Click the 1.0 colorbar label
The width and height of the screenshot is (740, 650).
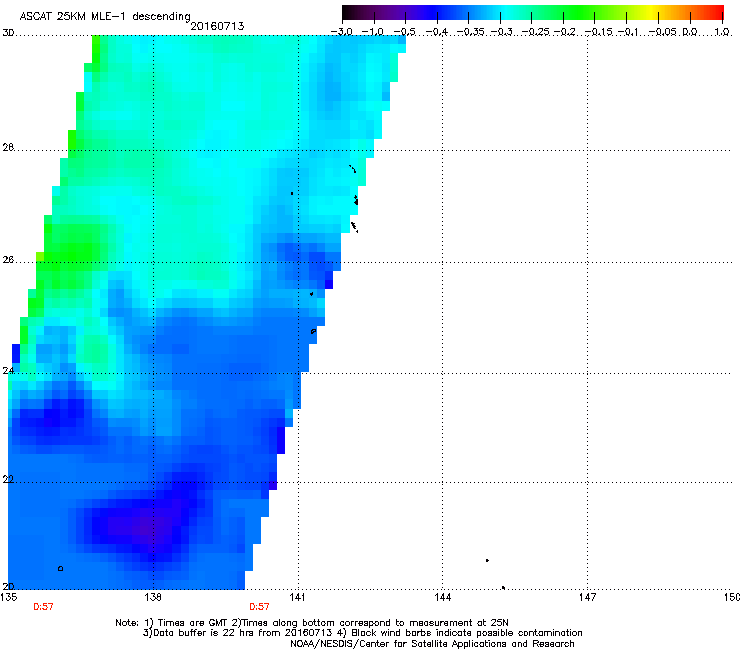tap(722, 32)
